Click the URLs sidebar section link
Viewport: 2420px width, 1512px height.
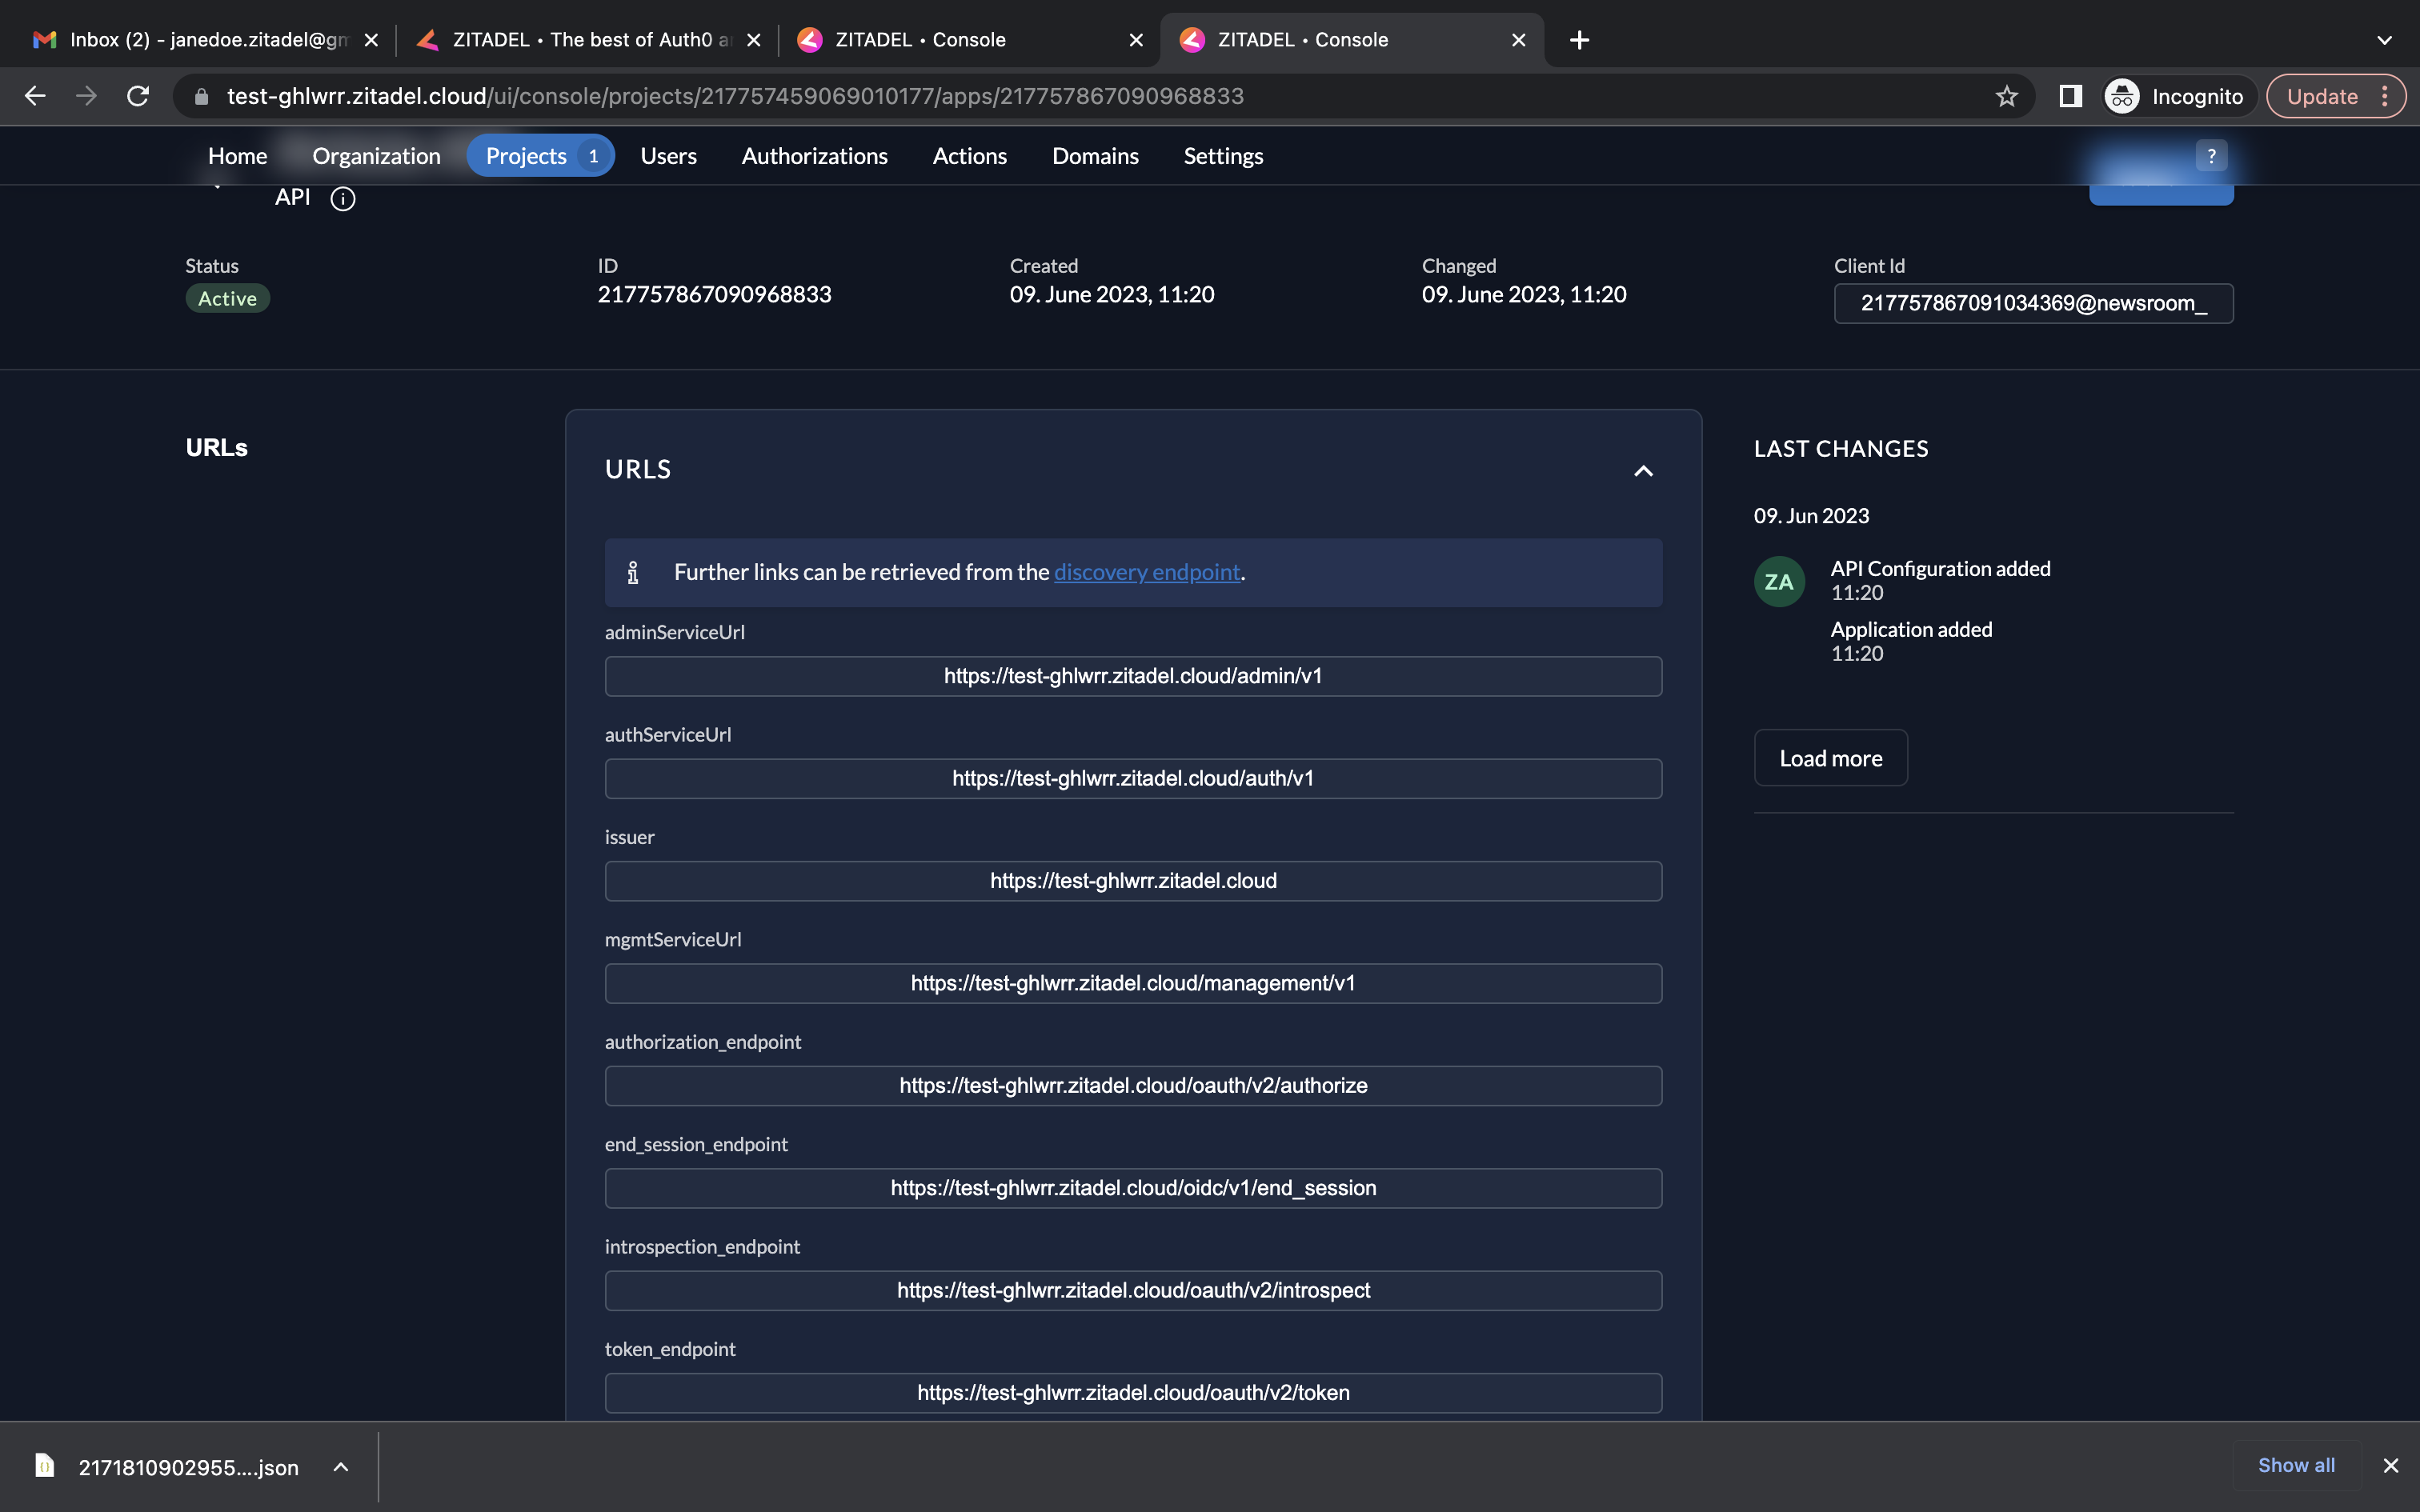pos(216,447)
